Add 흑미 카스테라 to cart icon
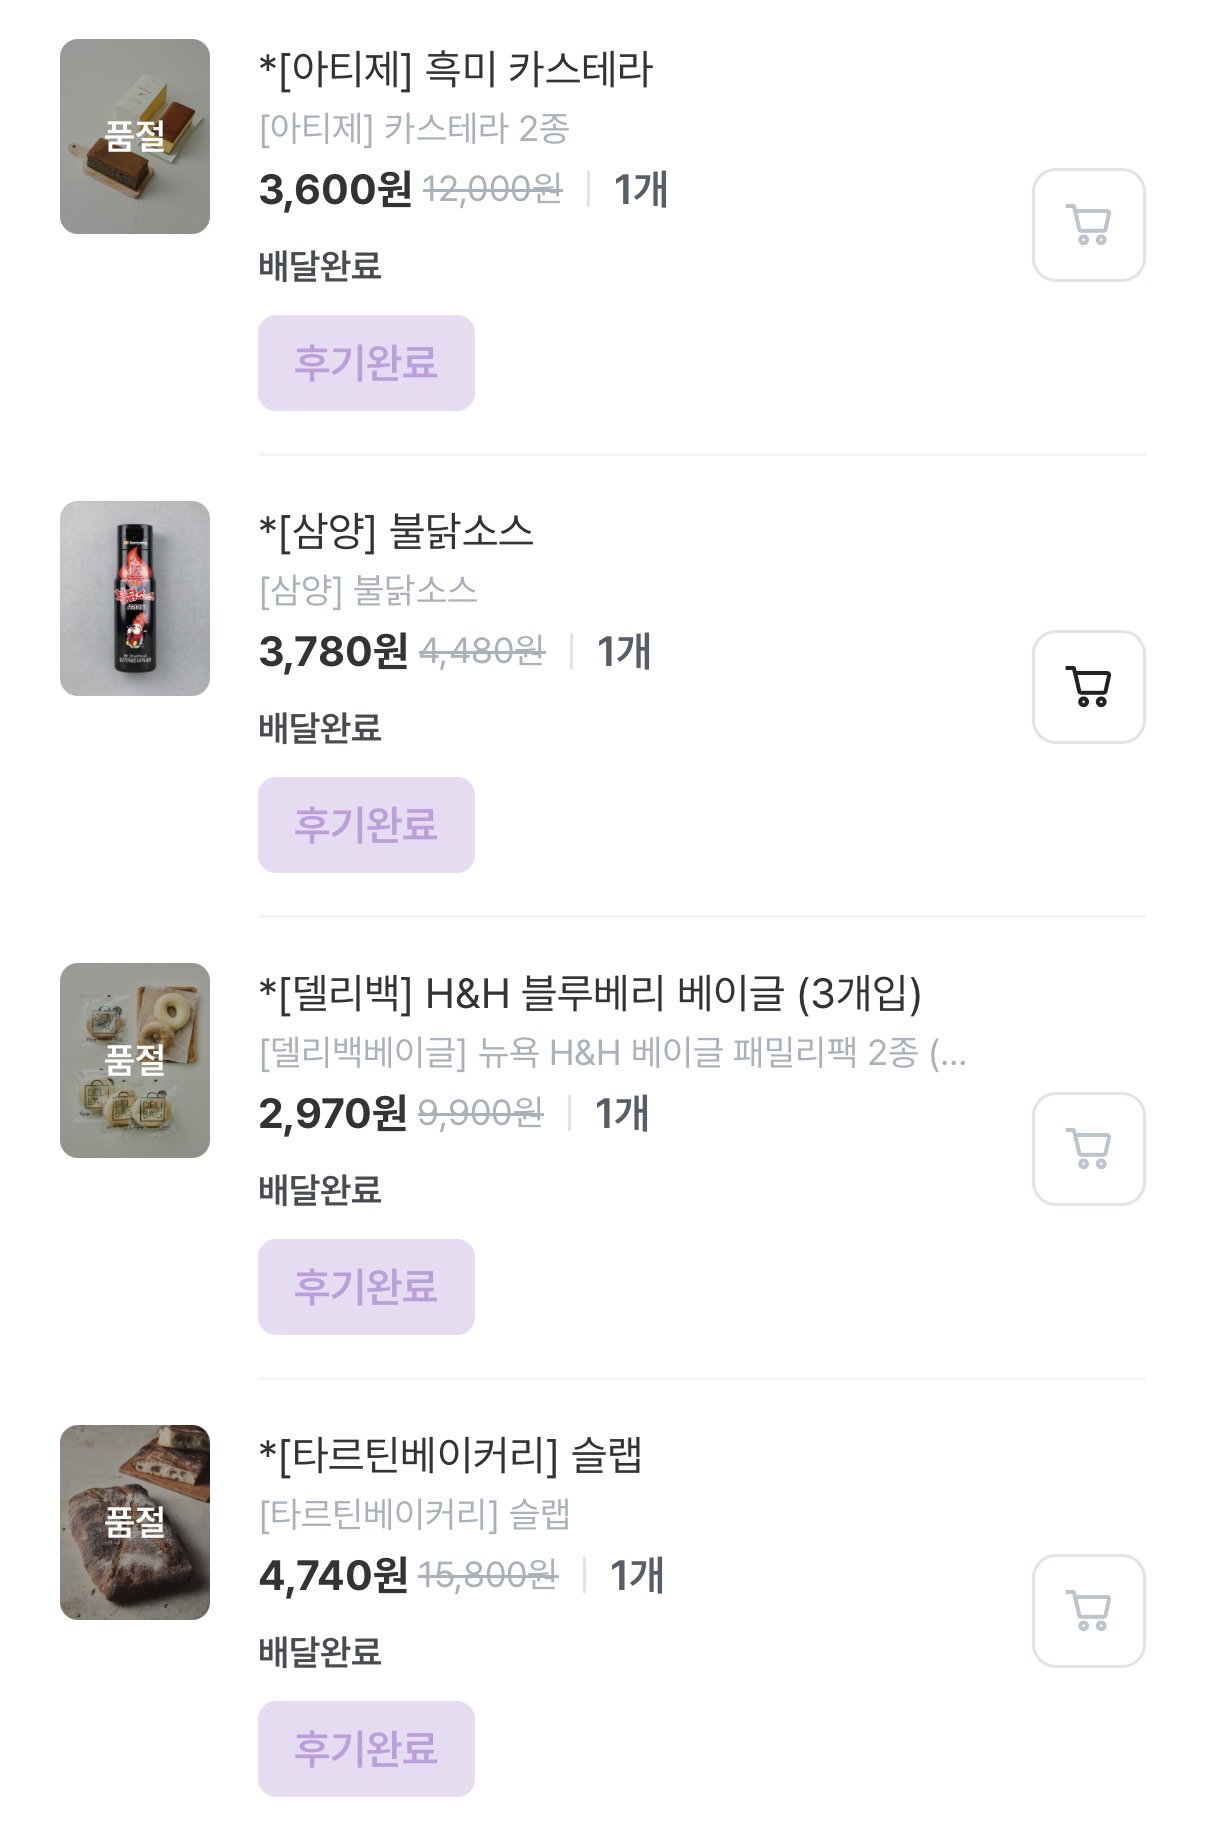Viewport: 1206px width, 1830px height. 1088,225
